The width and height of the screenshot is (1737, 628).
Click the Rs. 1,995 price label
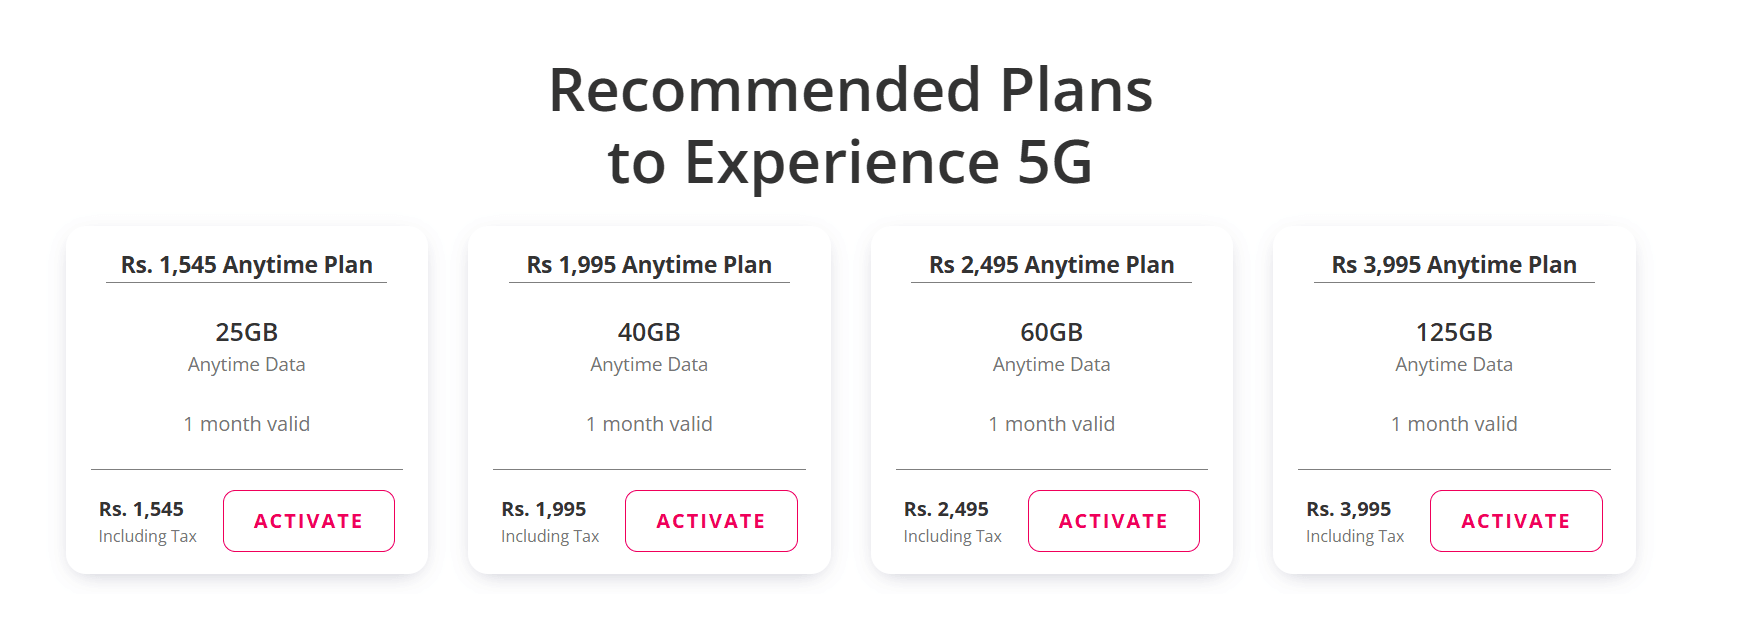pyautogui.click(x=544, y=509)
